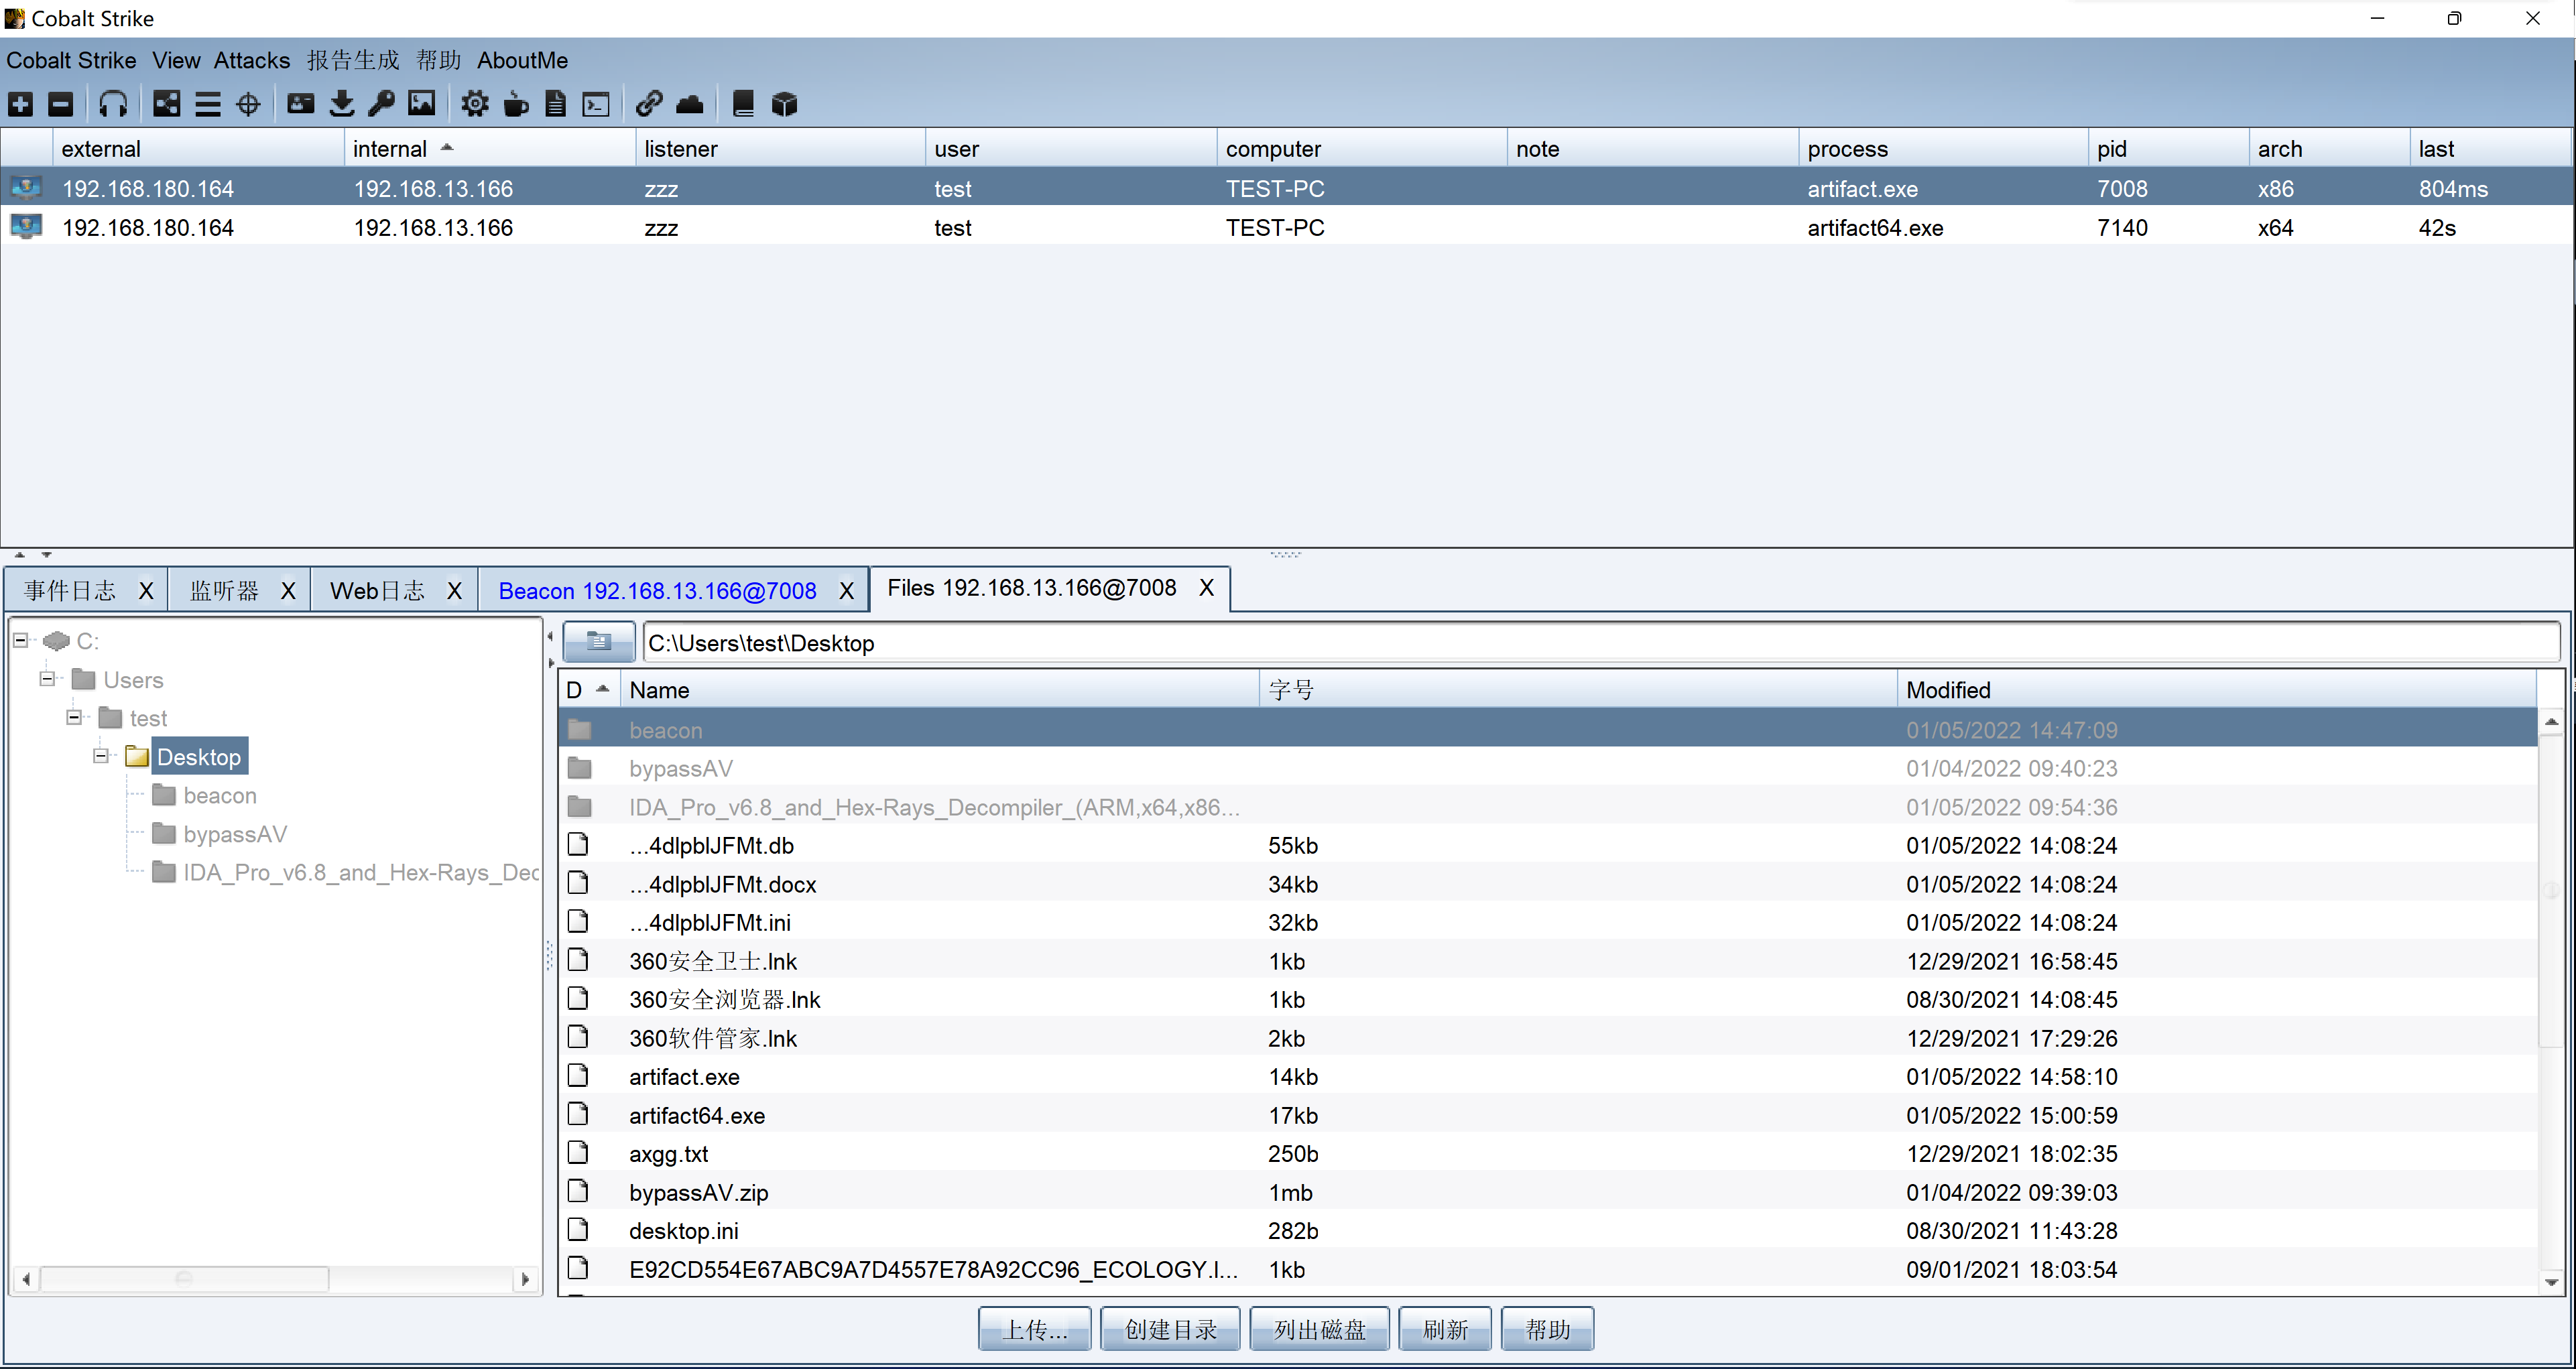
Task: Open the 帮助 menu
Action: coord(439,60)
